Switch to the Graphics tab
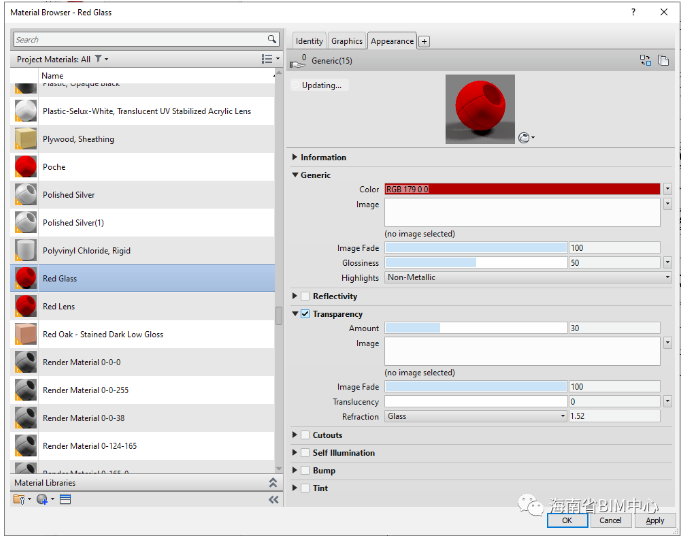Screen dimensions: 688x539 pyautogui.click(x=348, y=41)
